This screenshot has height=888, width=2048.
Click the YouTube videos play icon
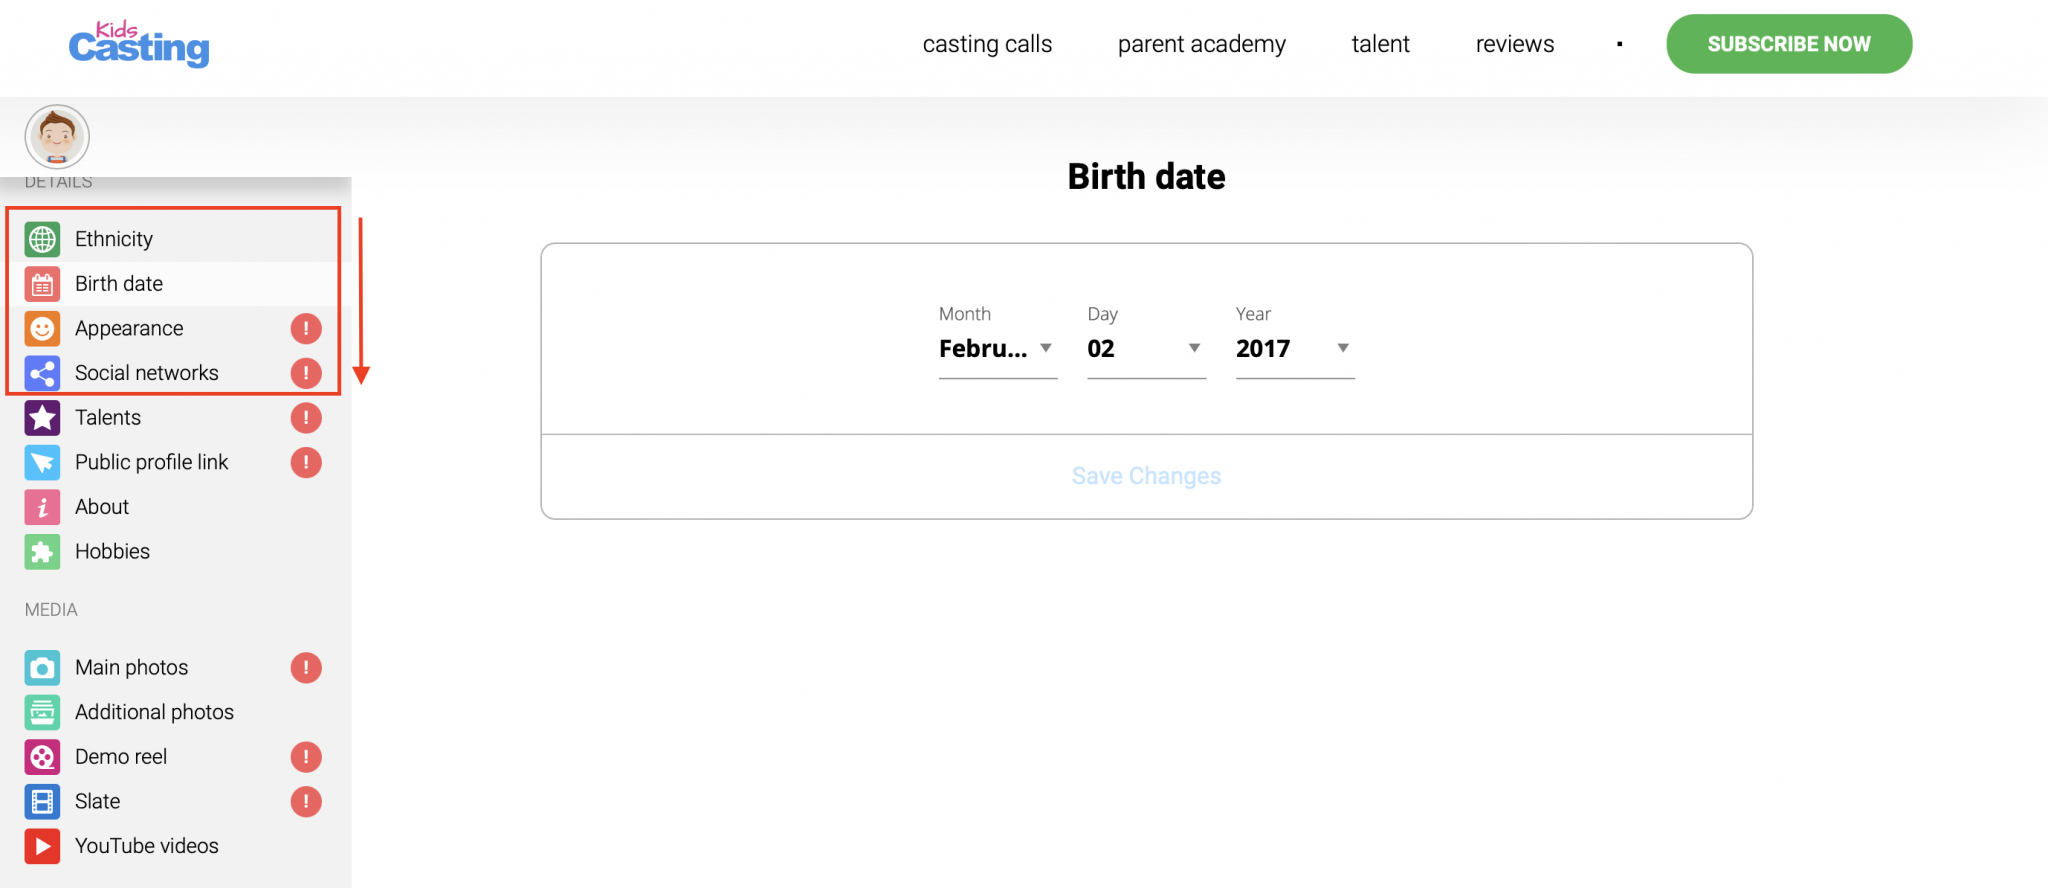point(42,846)
